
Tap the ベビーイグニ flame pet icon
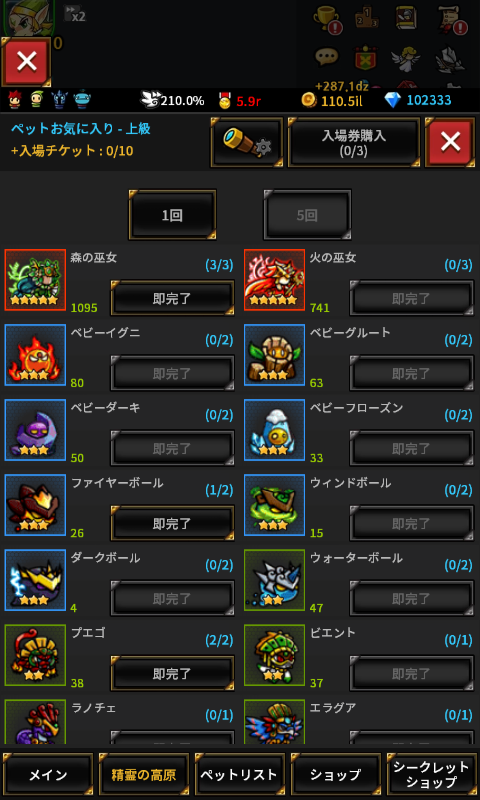35,355
